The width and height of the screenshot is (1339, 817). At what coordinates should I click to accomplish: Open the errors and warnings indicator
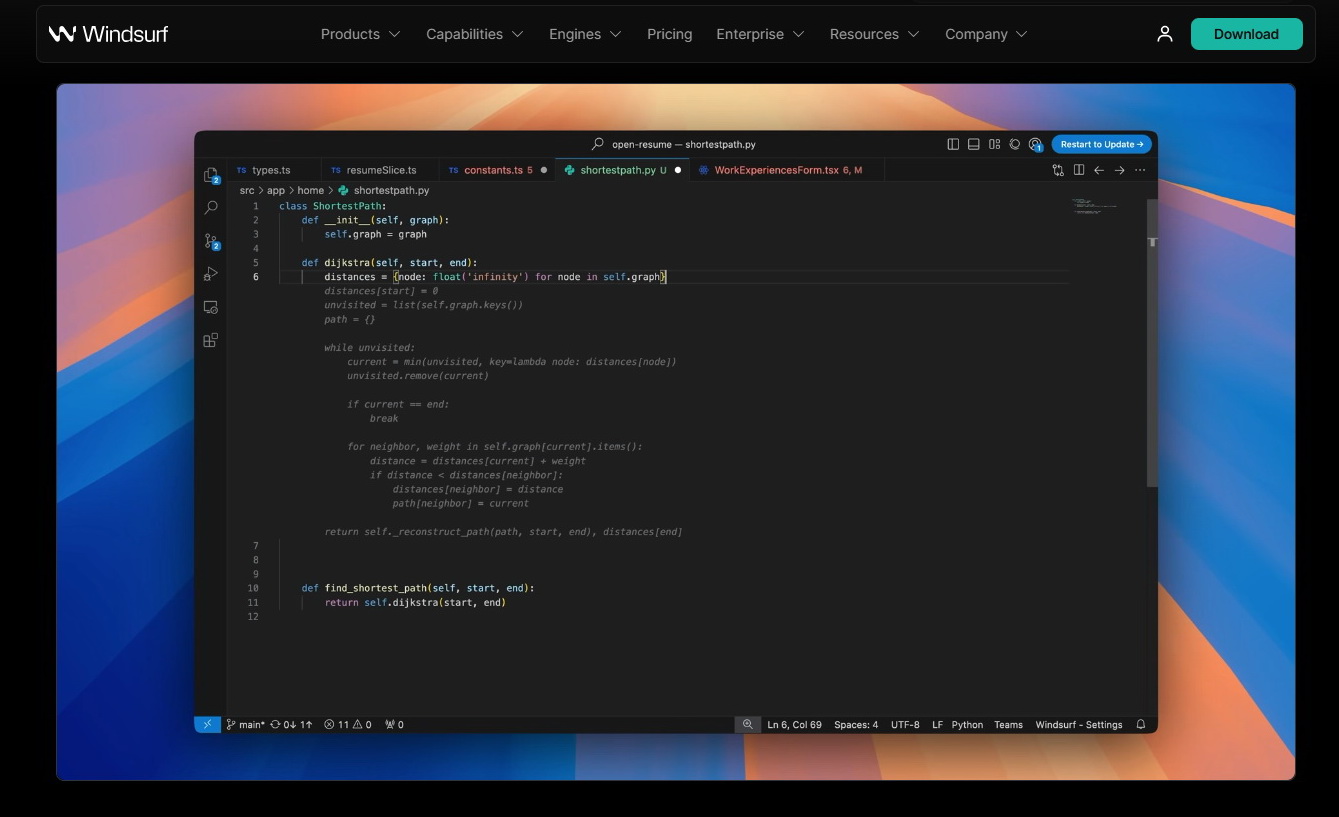(348, 724)
